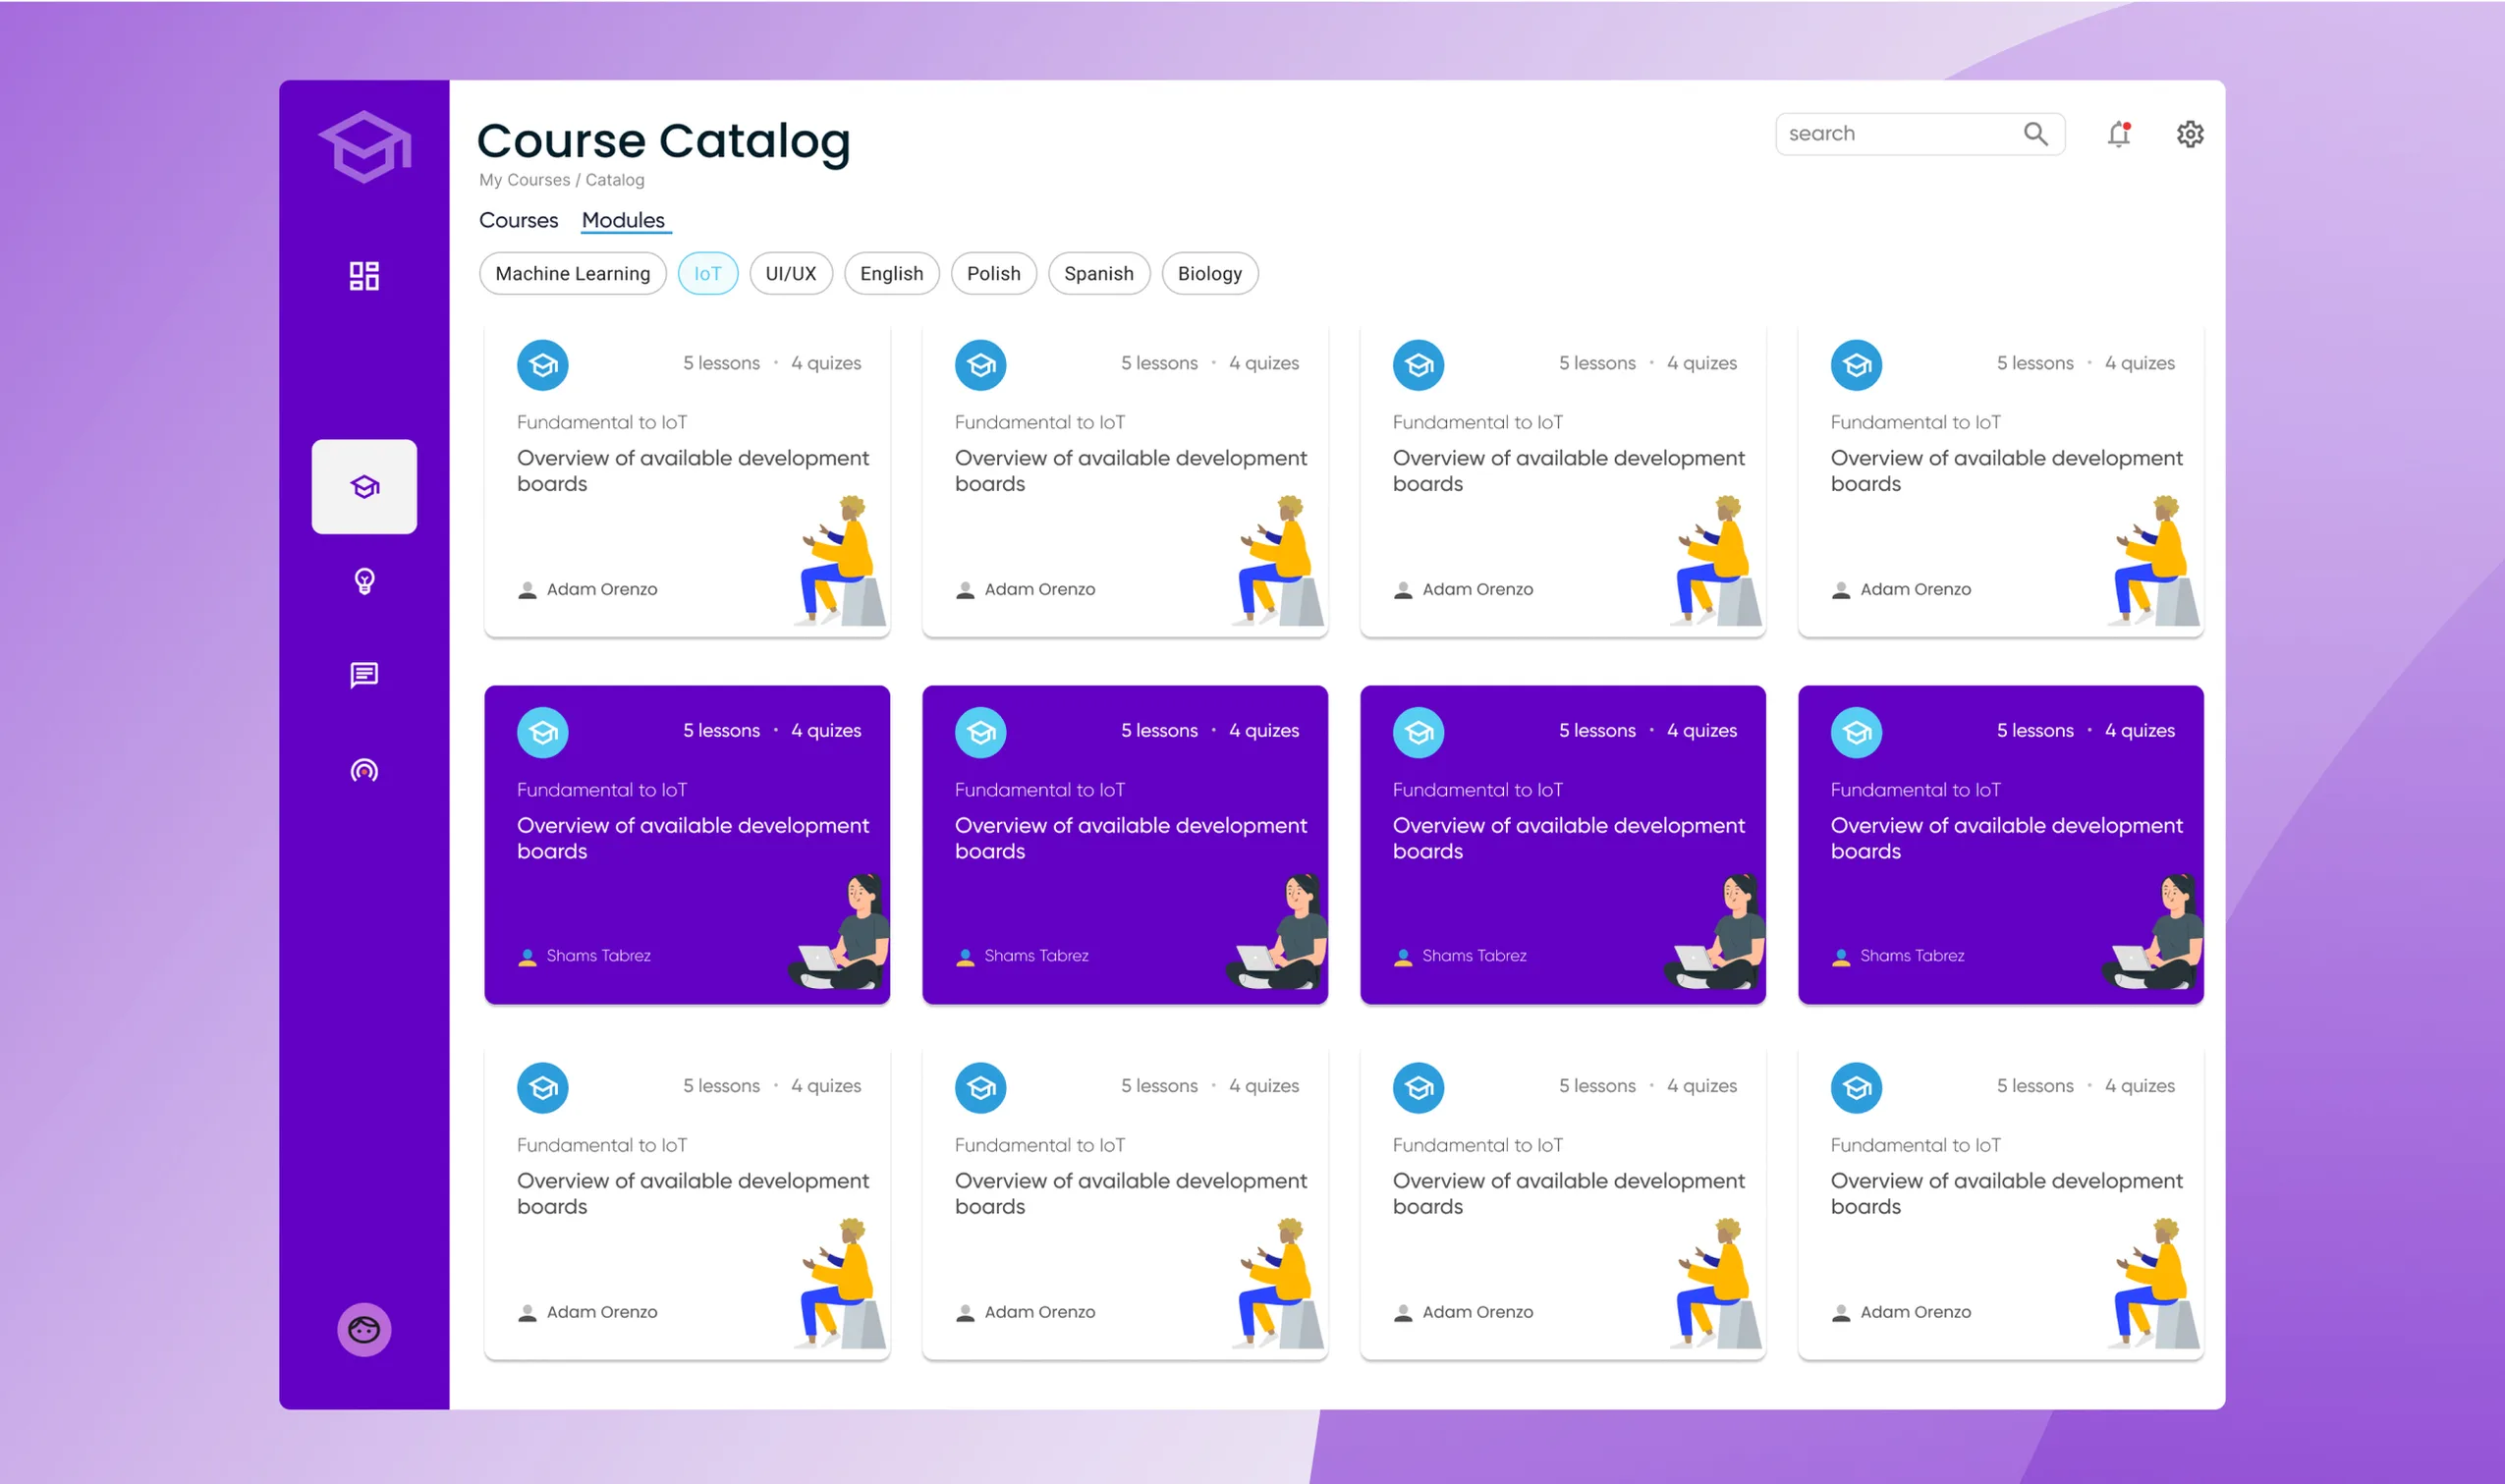Click cap badge on bottom-row fourth card

pyautogui.click(x=1856, y=1088)
